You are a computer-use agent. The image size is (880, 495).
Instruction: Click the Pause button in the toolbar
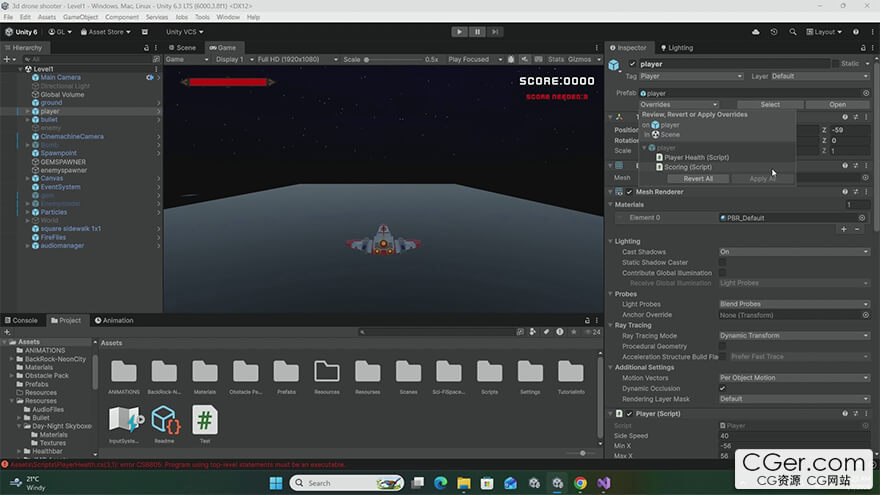point(477,32)
